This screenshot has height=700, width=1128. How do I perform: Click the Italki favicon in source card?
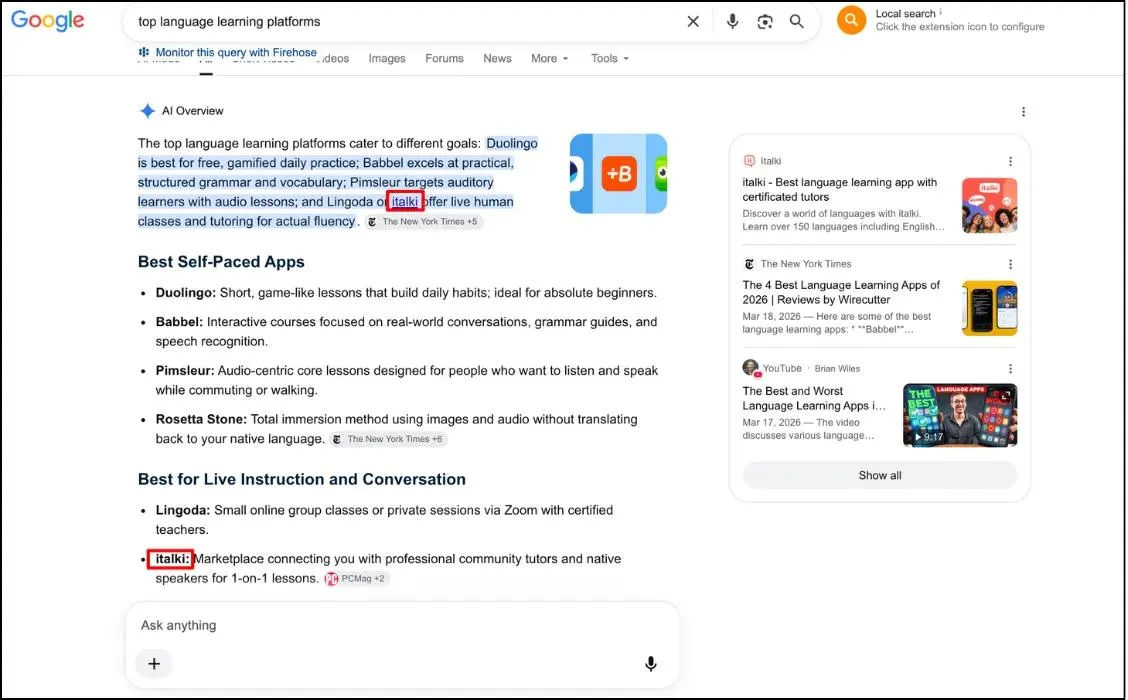click(x=749, y=160)
